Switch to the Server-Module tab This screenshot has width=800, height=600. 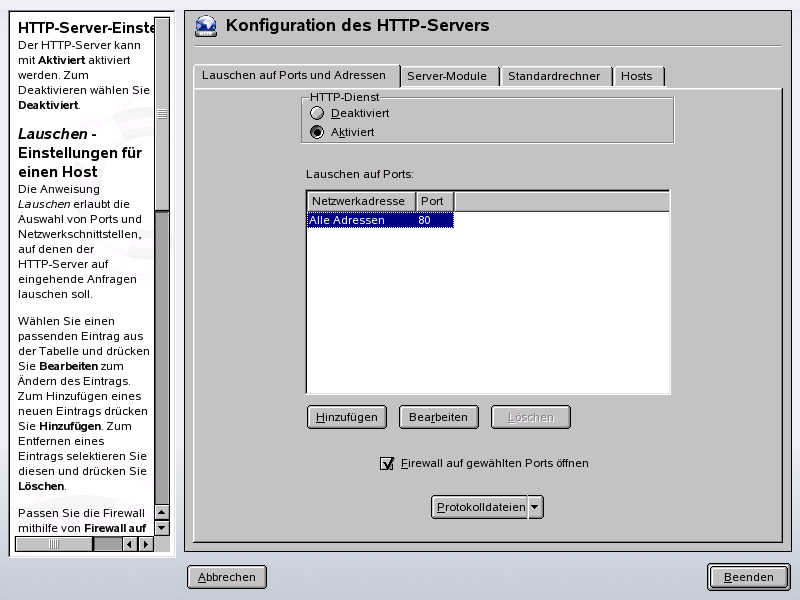point(448,75)
